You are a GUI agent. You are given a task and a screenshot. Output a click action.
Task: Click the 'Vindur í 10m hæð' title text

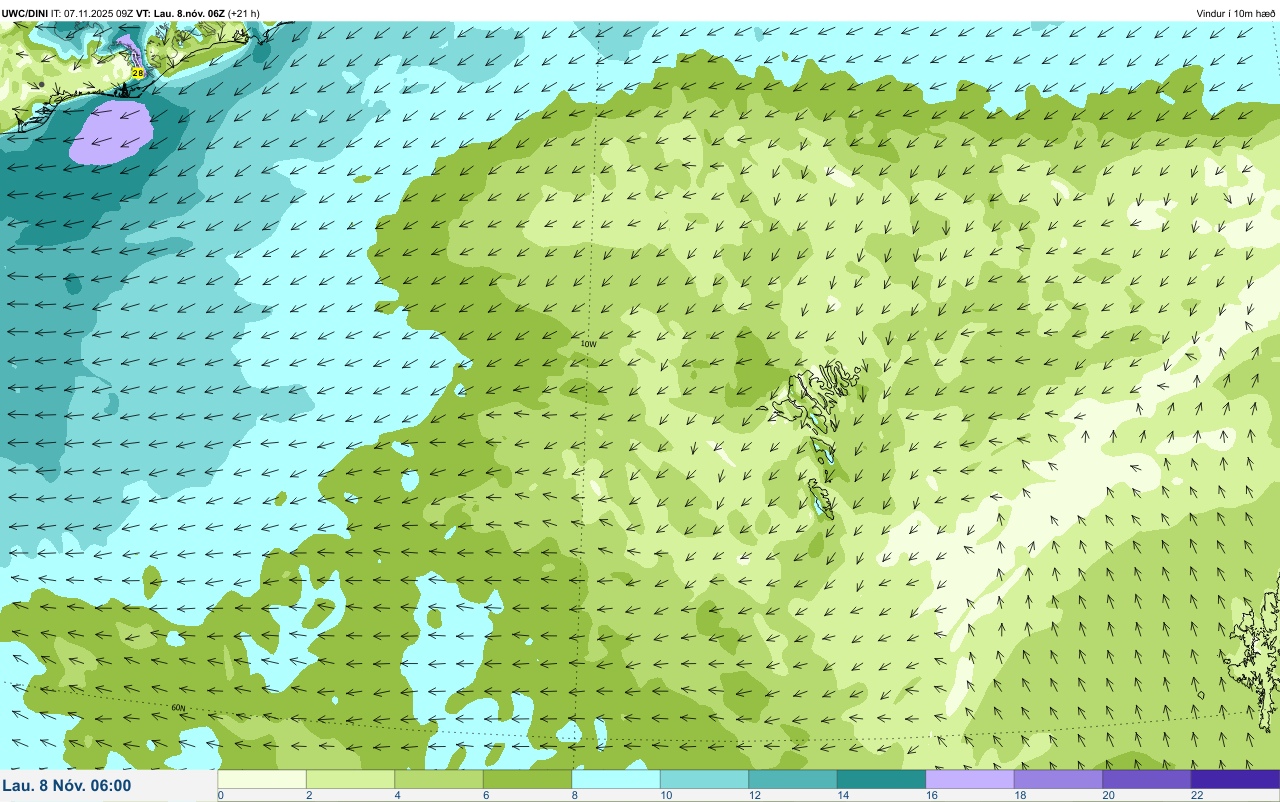1236,13
